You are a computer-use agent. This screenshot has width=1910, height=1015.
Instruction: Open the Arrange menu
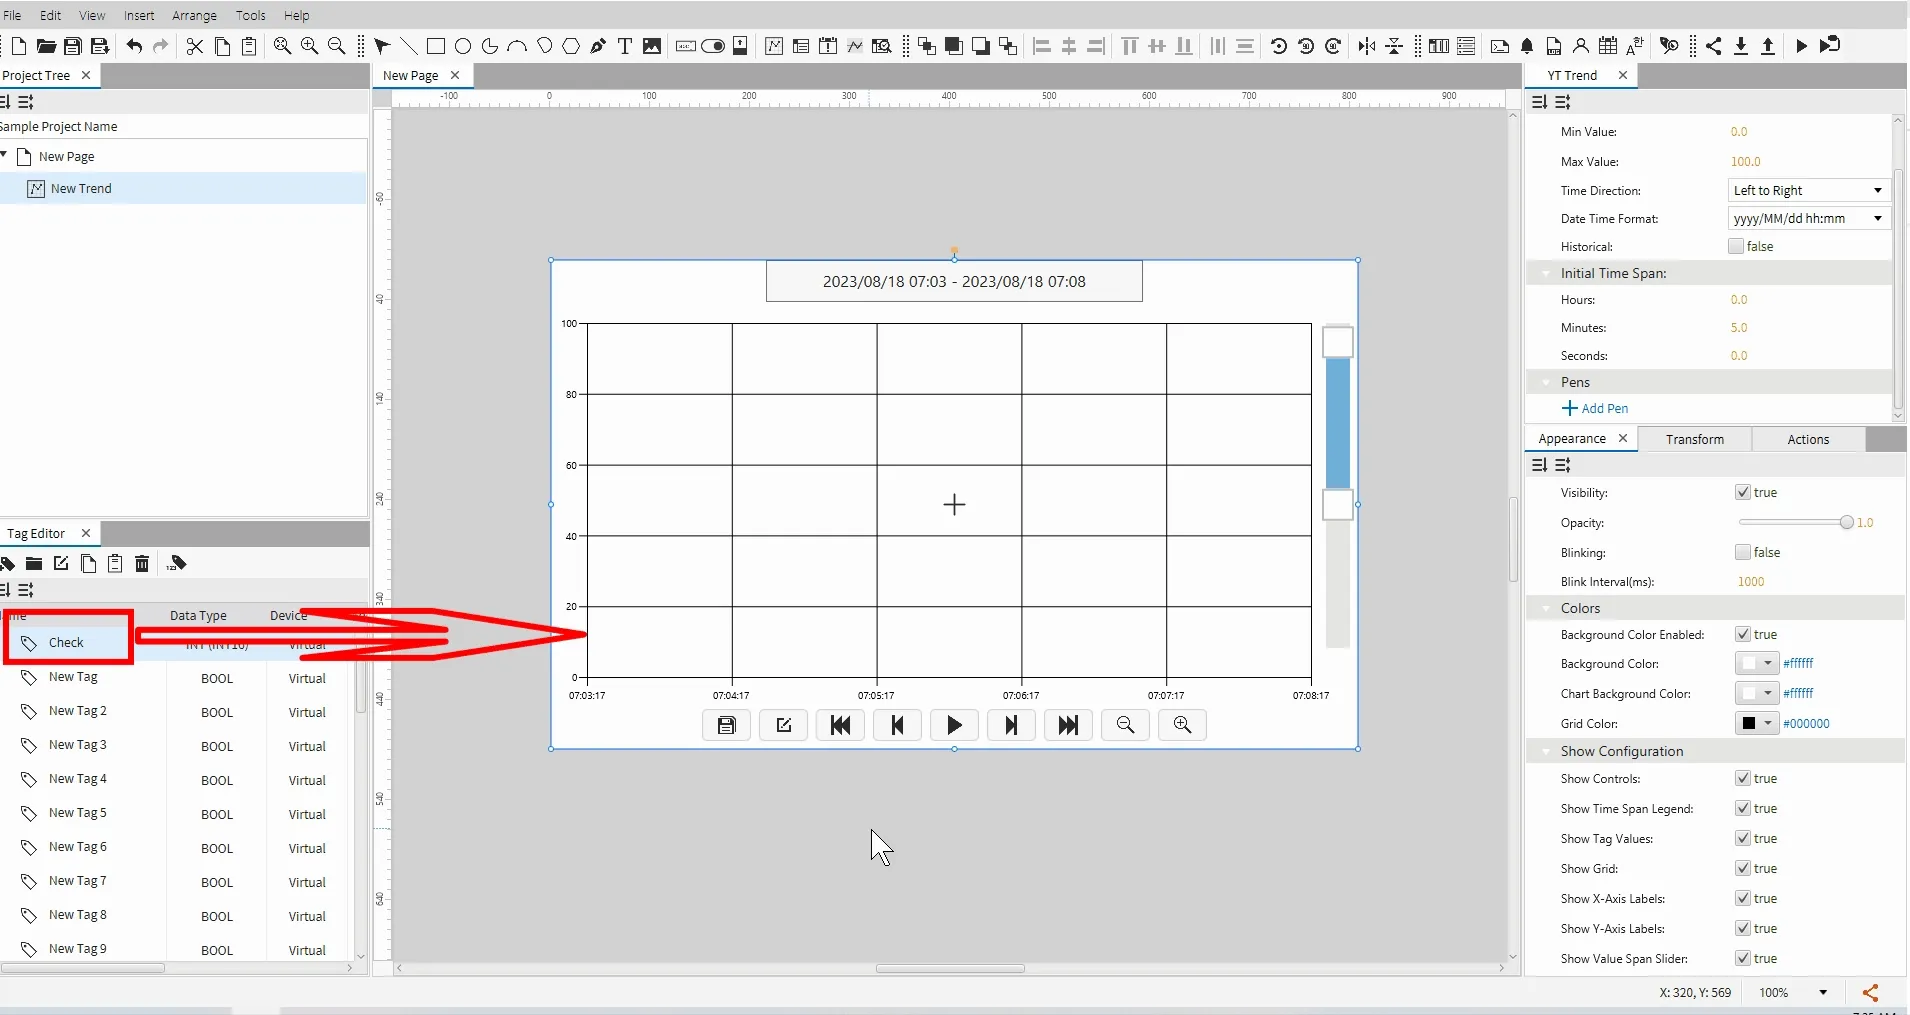(194, 15)
